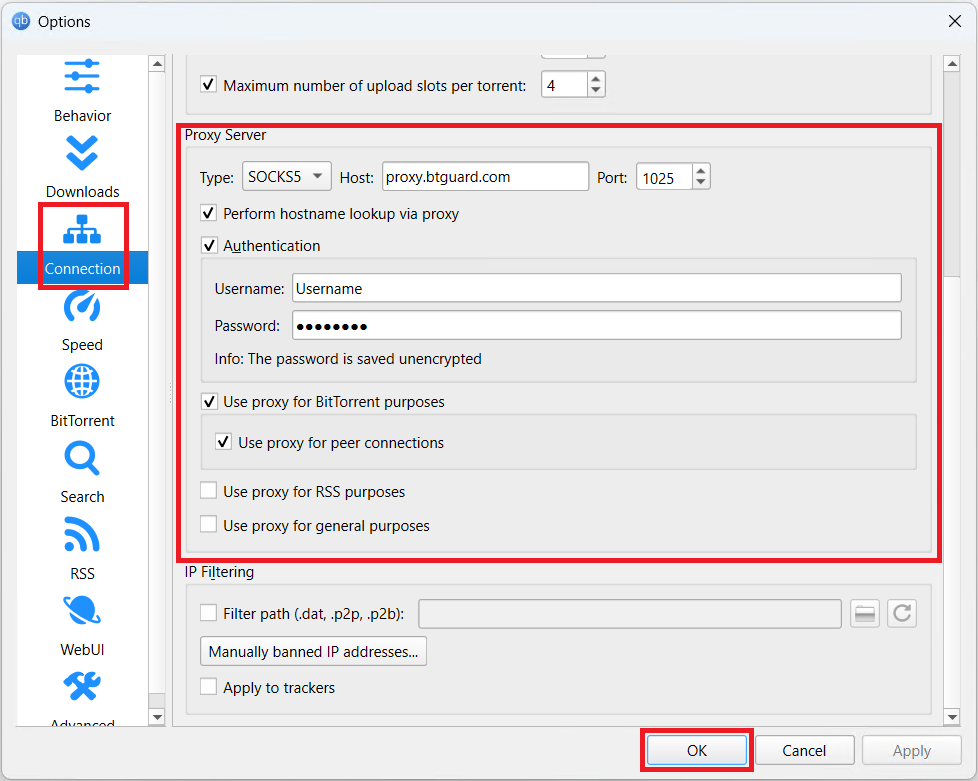Open the Search magnifier icon
The width and height of the screenshot is (978, 781).
tap(82, 458)
